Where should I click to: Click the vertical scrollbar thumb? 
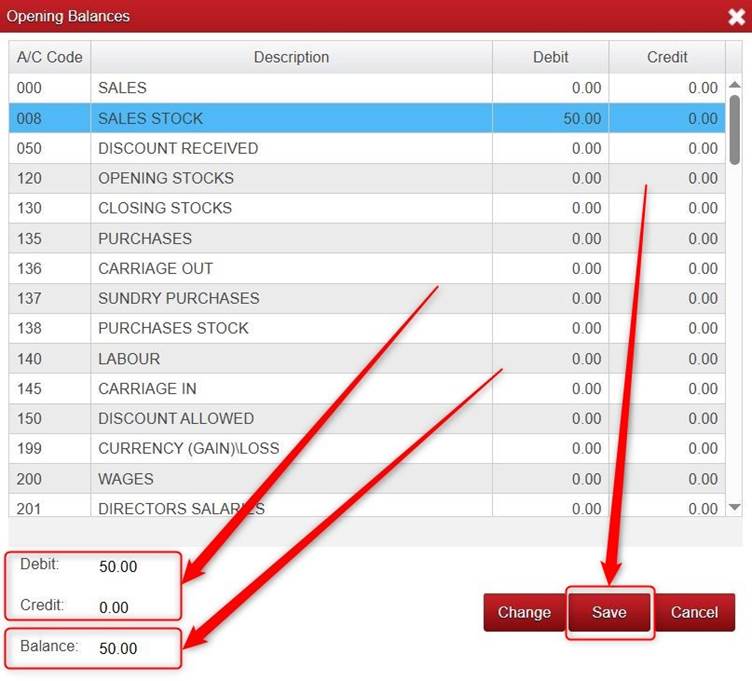point(734,129)
